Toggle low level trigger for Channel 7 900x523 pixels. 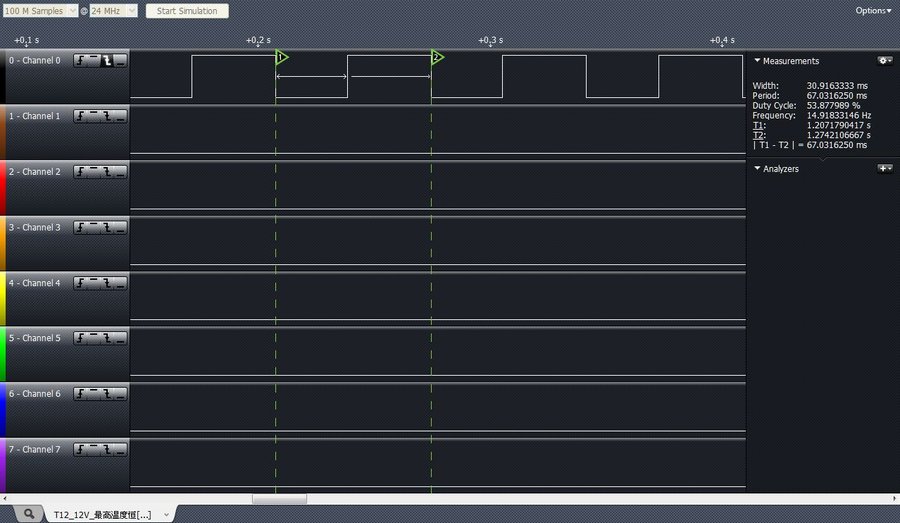click(x=120, y=450)
